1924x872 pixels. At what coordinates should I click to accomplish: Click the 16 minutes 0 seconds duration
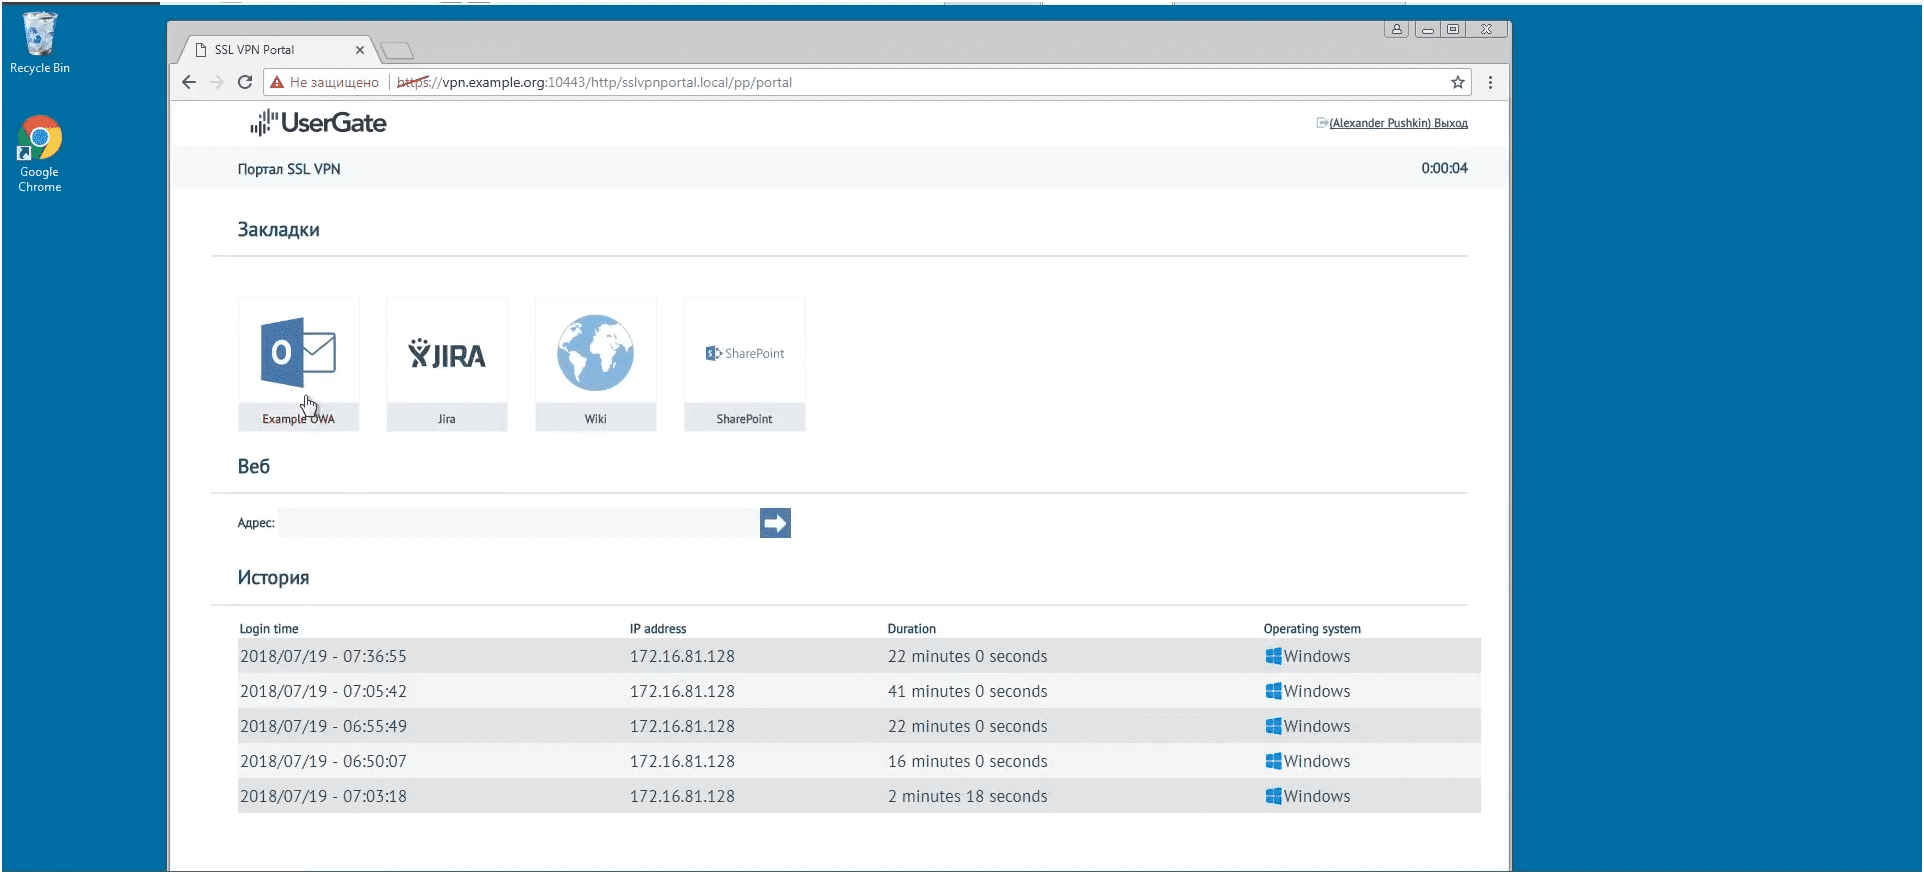pyautogui.click(x=968, y=761)
